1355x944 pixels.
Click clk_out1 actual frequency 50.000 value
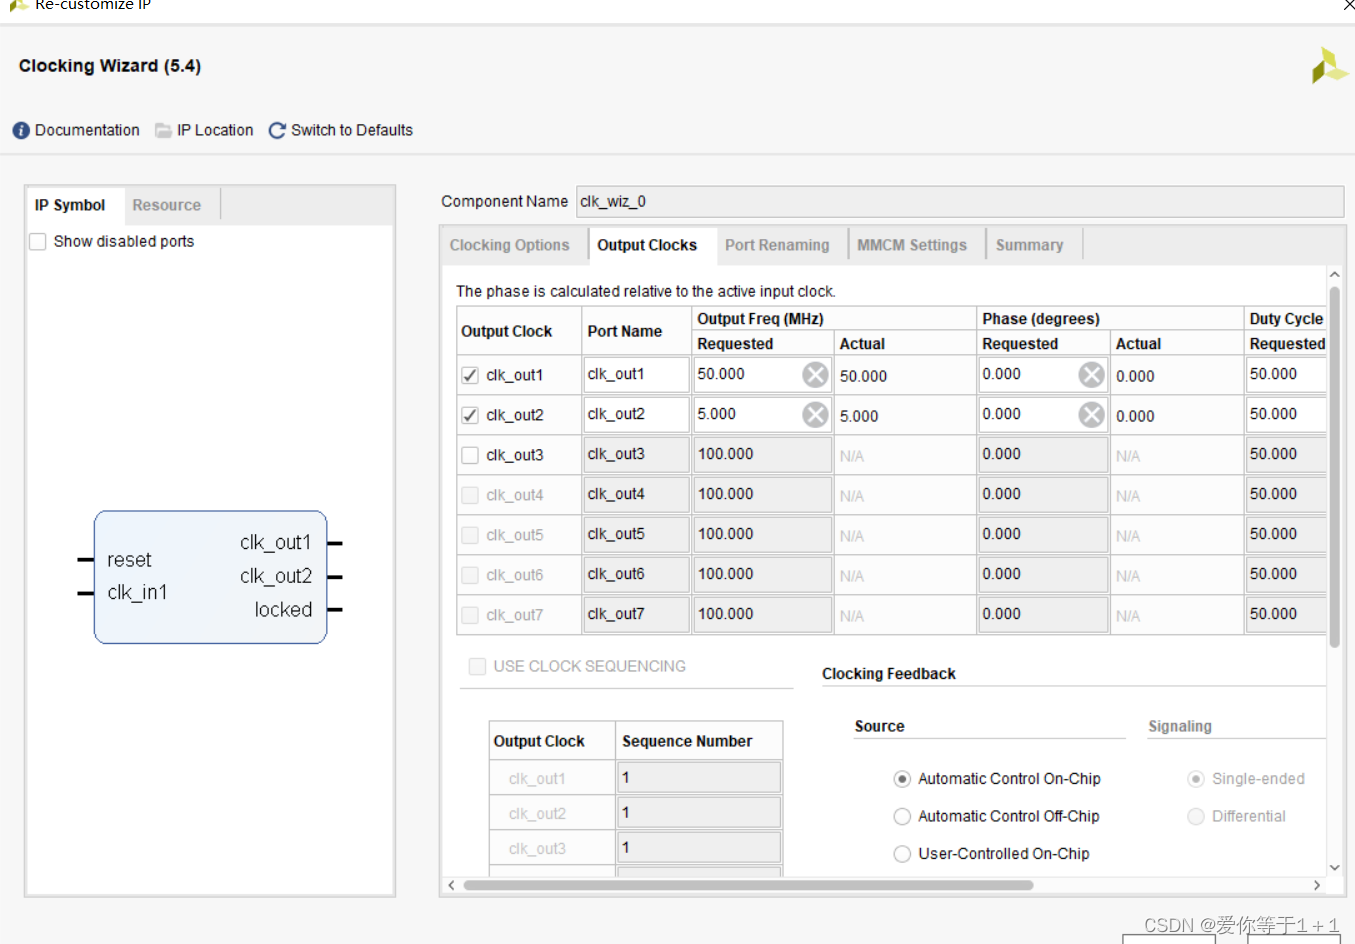coord(863,377)
